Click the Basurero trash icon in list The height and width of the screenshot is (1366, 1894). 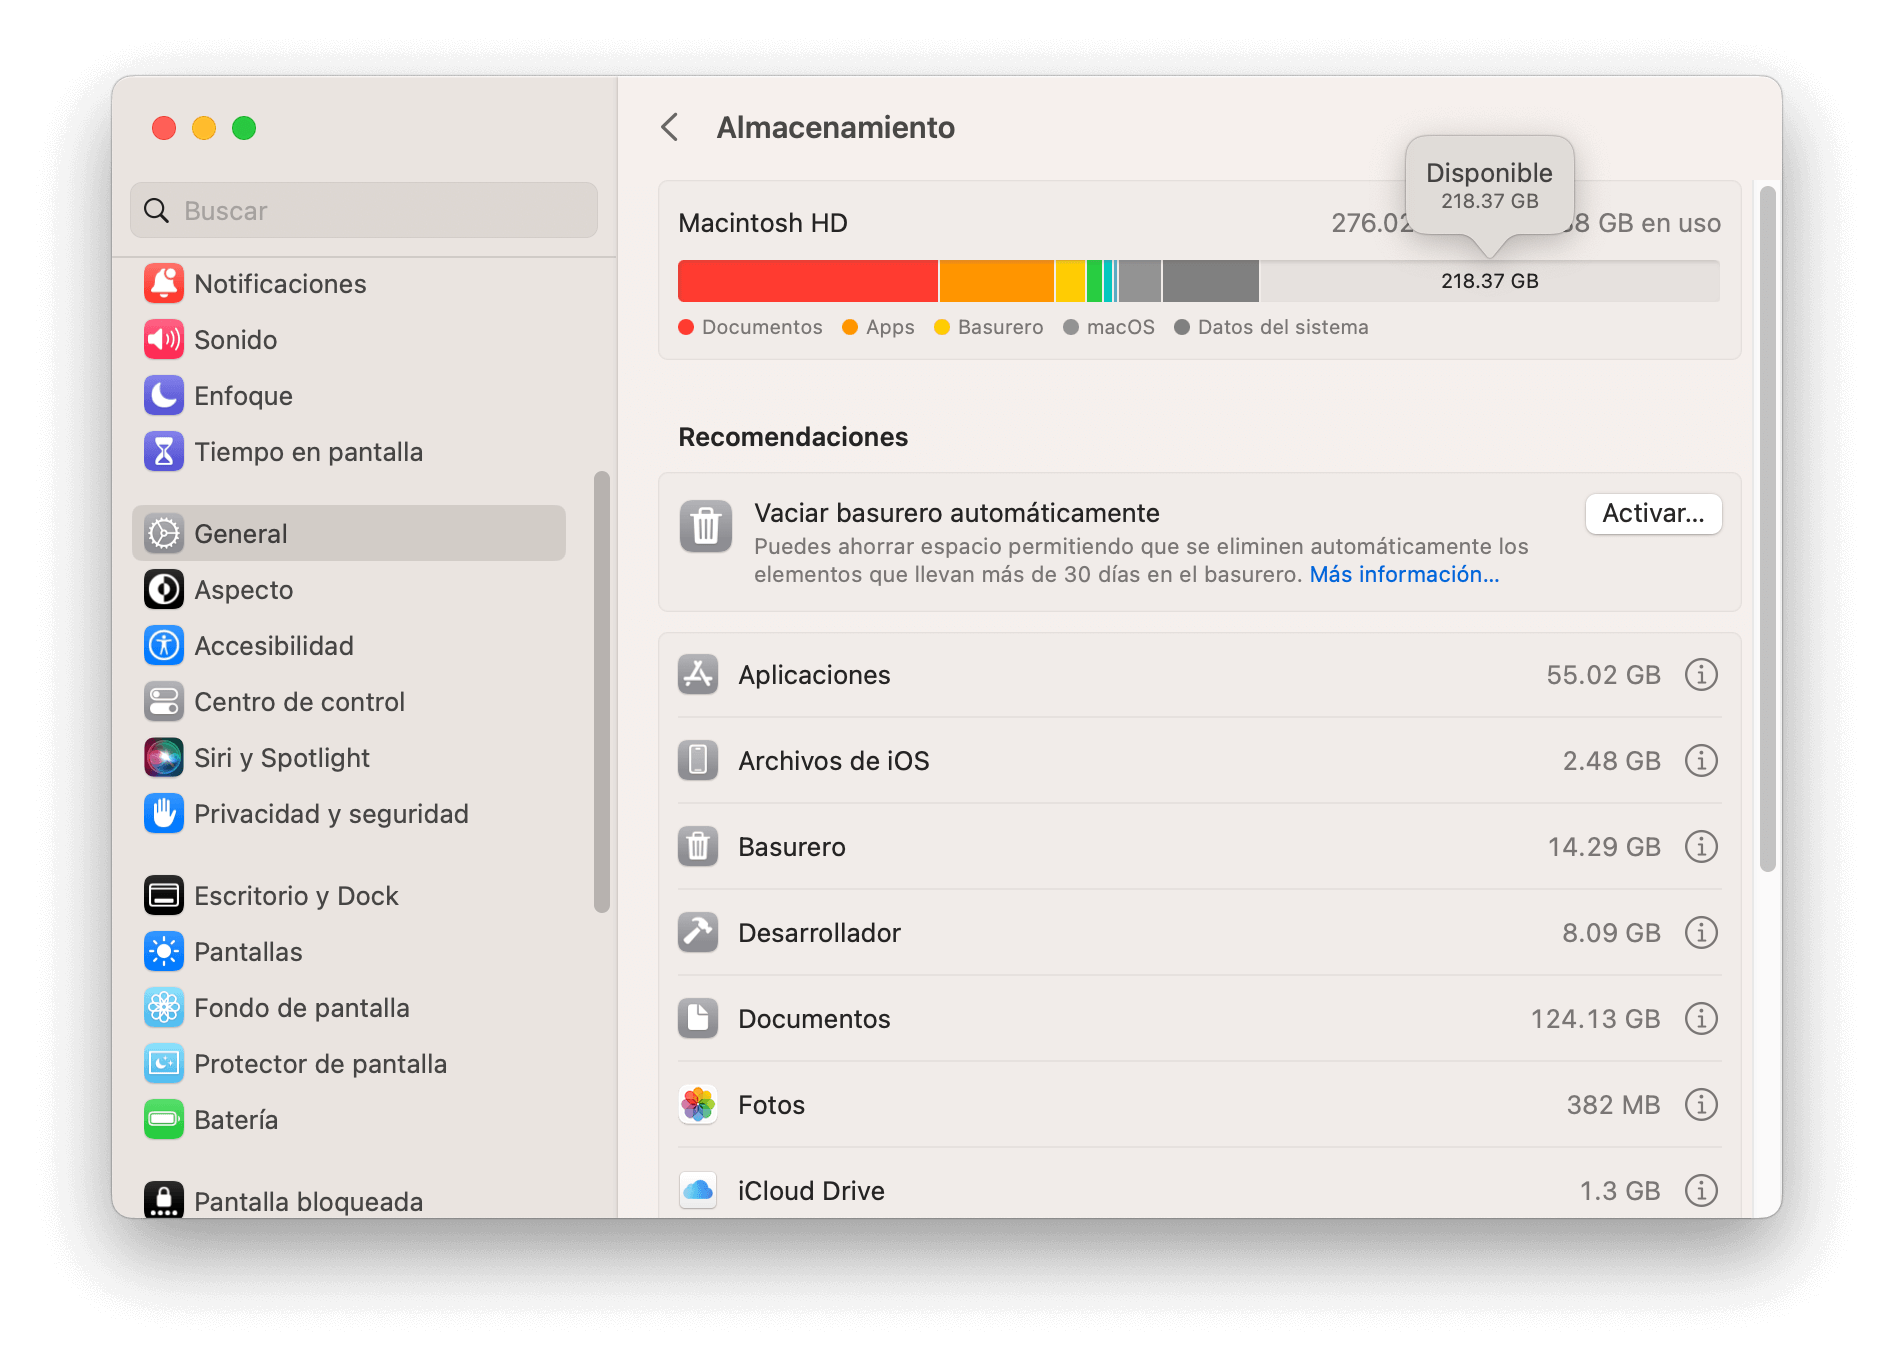pos(698,847)
